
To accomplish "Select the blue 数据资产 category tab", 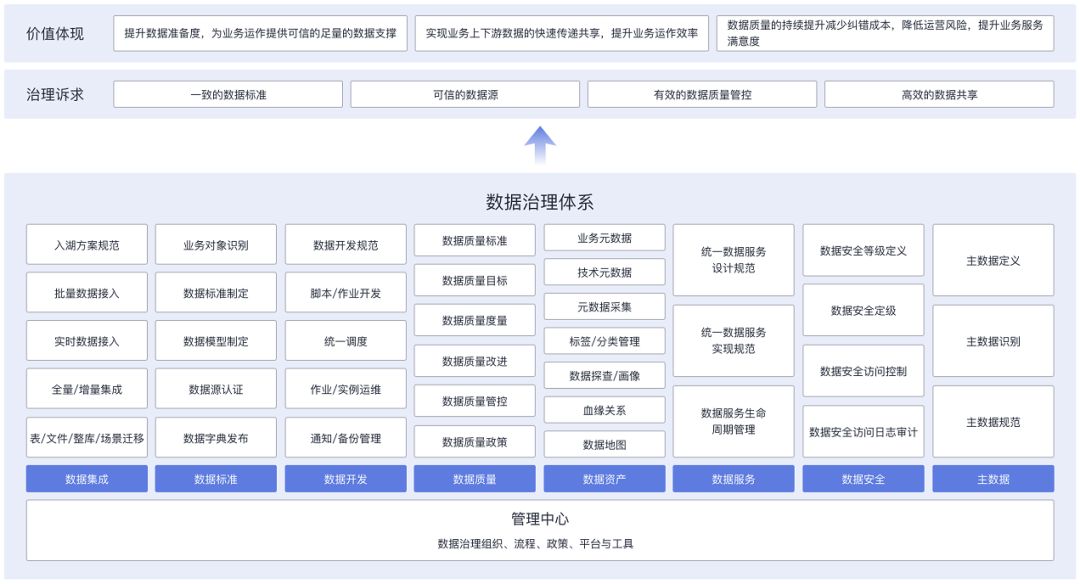I will pos(604,479).
